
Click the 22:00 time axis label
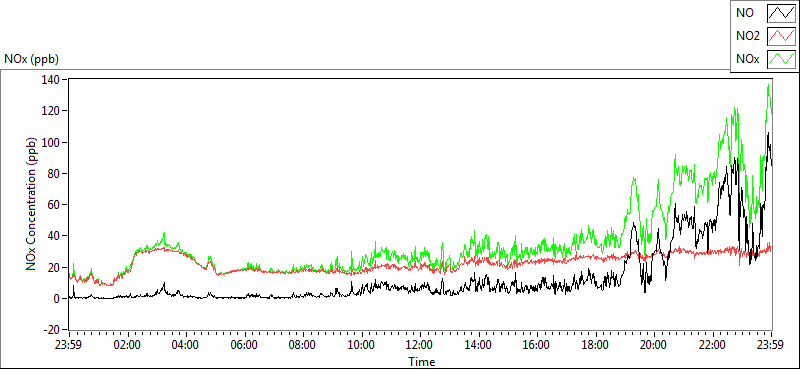(713, 344)
